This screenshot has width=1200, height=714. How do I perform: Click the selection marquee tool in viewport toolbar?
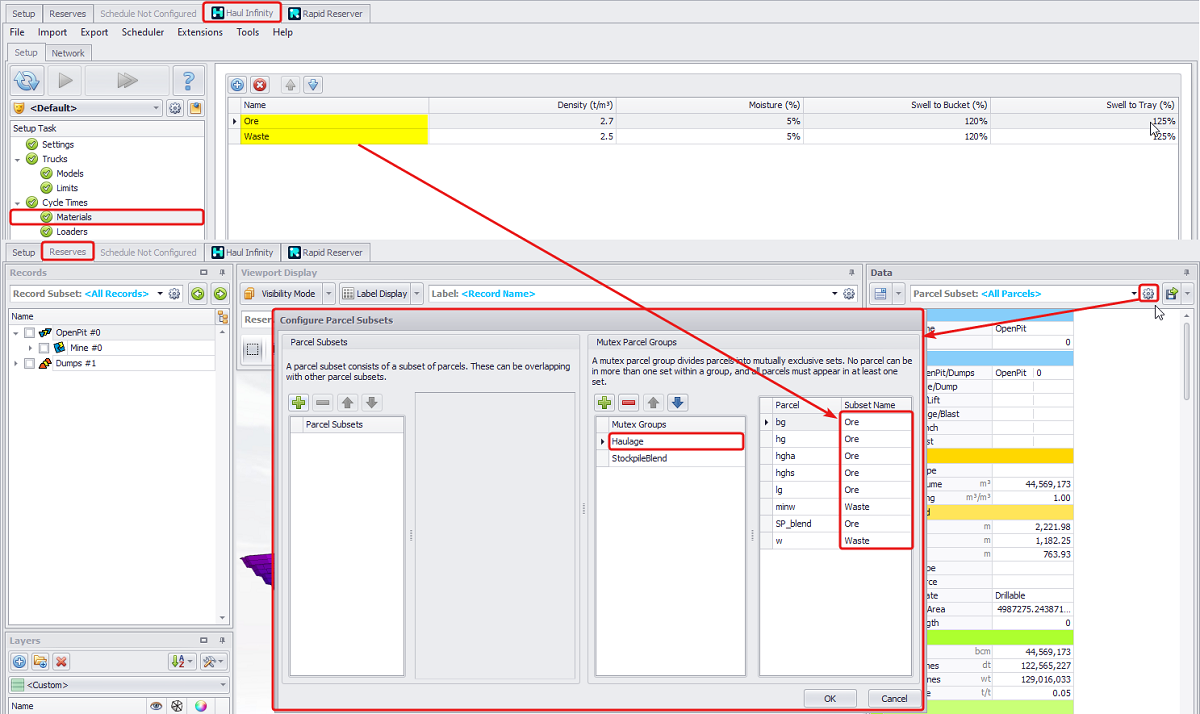[253, 349]
